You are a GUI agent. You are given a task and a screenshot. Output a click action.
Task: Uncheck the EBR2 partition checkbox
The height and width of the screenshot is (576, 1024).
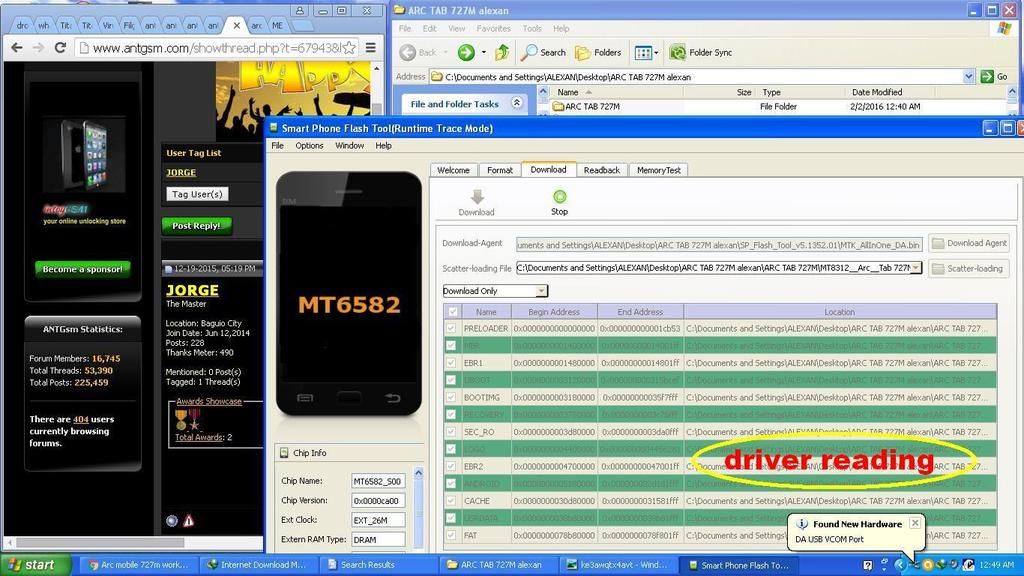(451, 466)
